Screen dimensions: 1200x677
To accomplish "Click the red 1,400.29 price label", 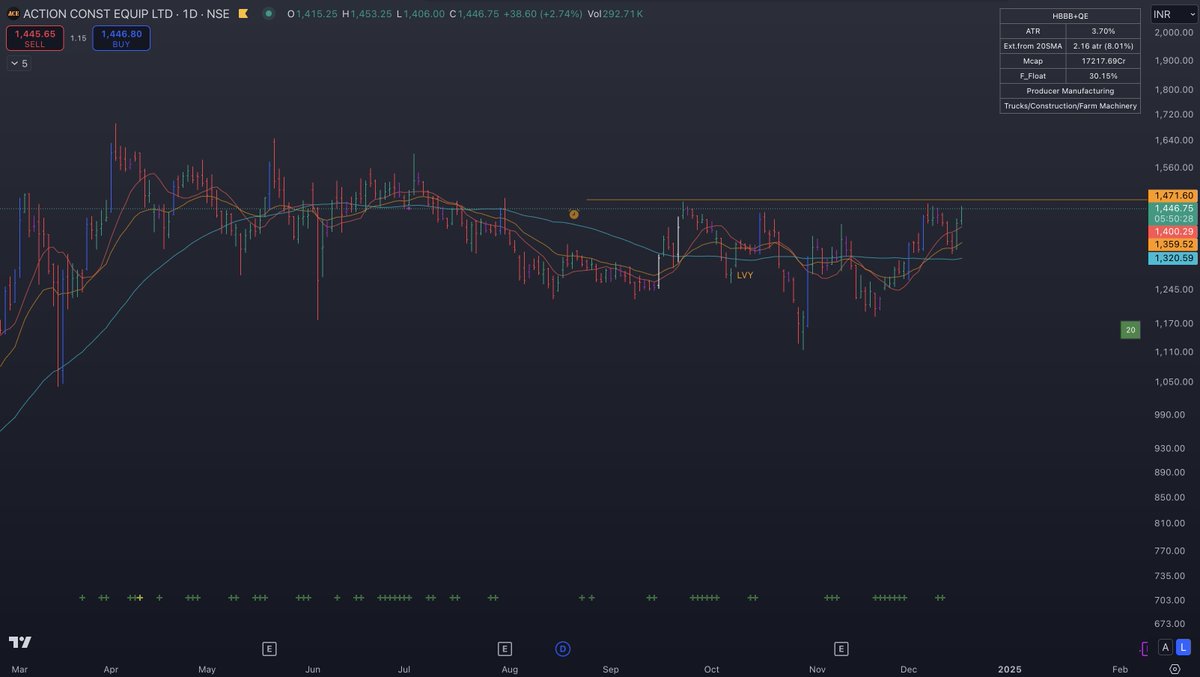I will click(x=1172, y=232).
